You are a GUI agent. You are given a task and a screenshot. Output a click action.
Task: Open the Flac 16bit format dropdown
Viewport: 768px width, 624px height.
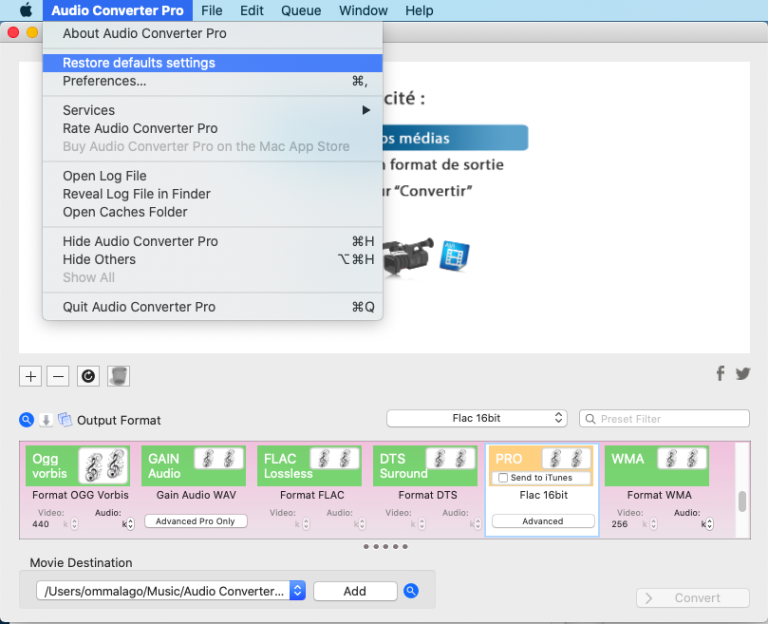click(477, 418)
